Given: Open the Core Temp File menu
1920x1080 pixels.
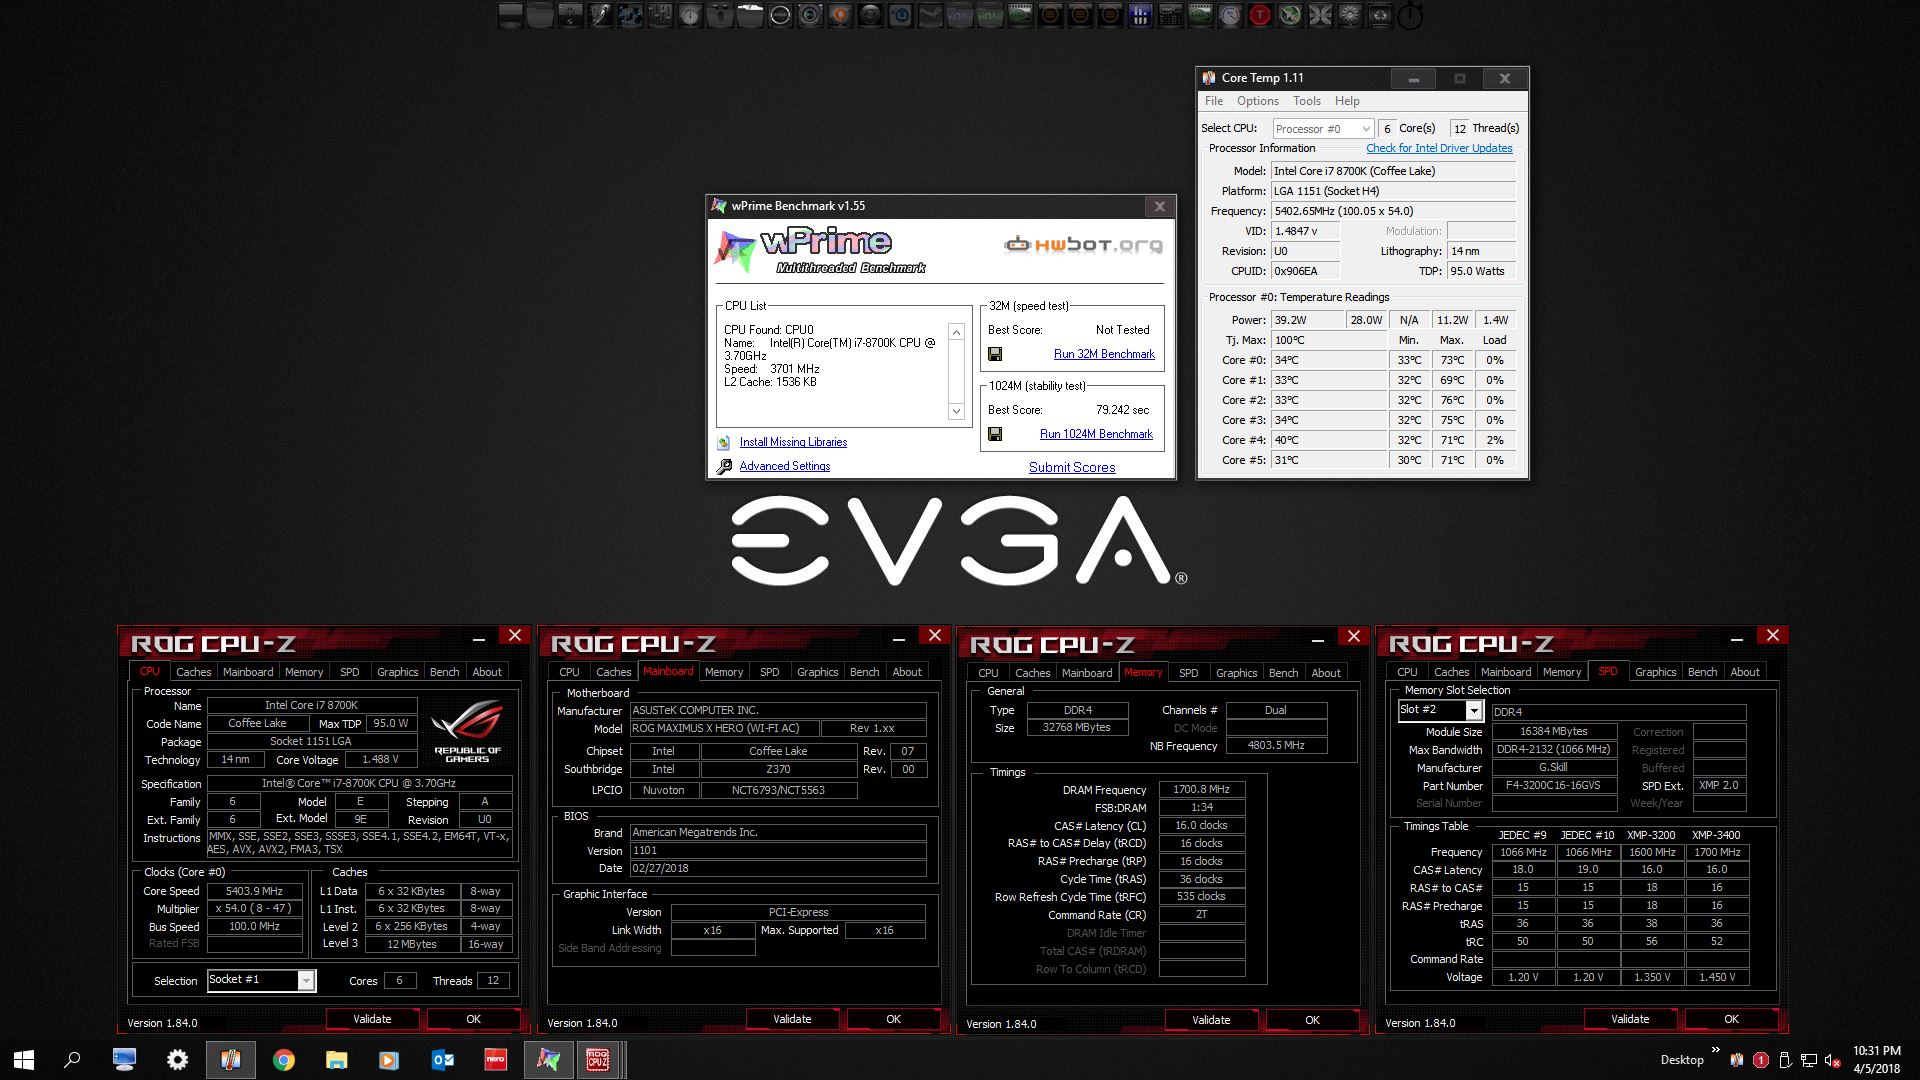Looking at the screenshot, I should [x=1214, y=101].
